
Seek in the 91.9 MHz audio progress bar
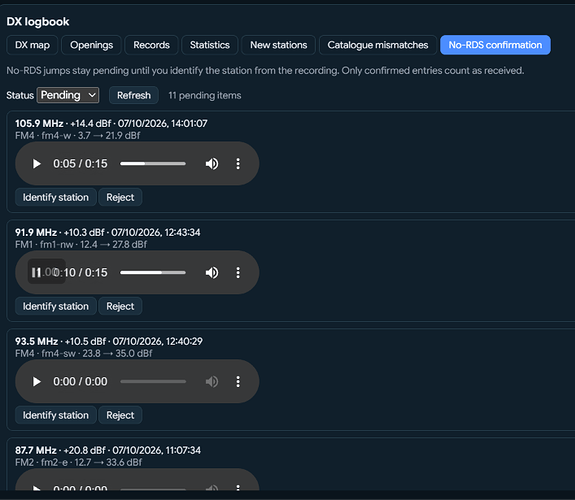tap(153, 273)
